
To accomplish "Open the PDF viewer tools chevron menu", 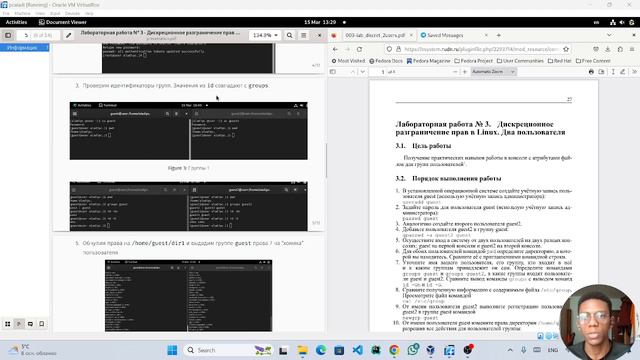I will tap(634, 72).
